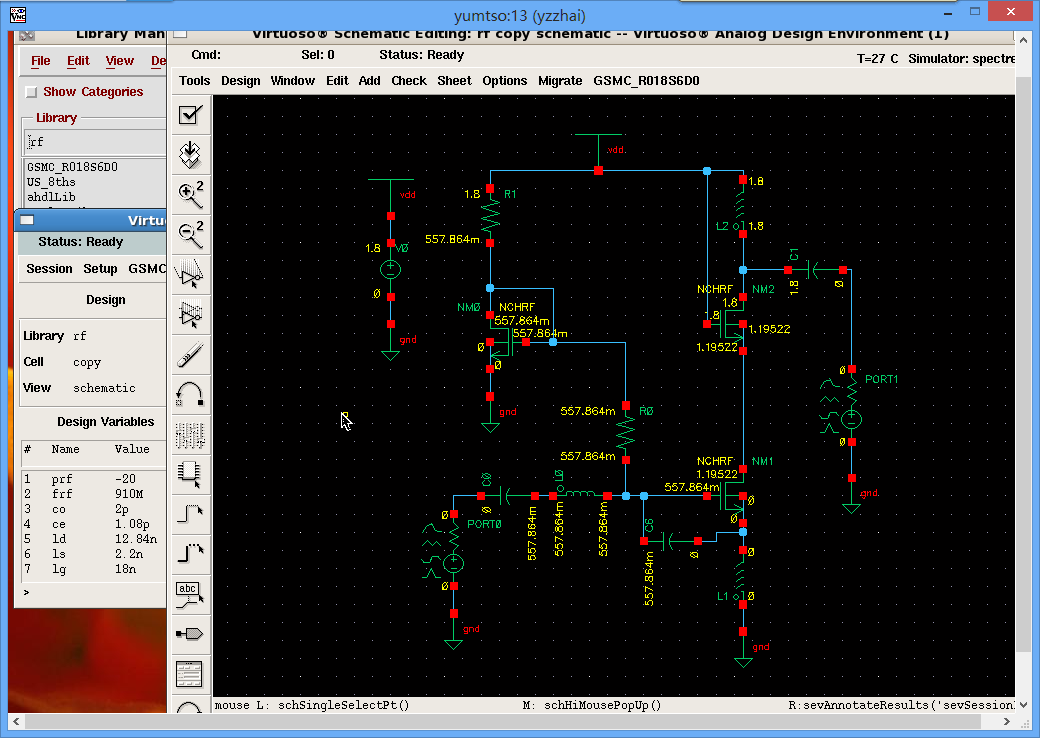This screenshot has height=738, width=1040.
Task: Zoom in by 2 using the magnifier plus icon
Action: 190,194
